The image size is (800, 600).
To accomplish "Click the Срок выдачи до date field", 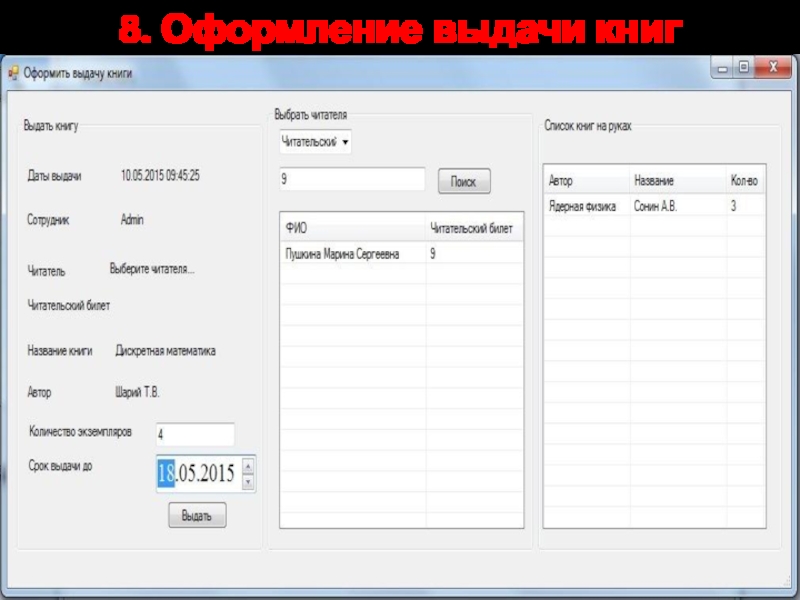I will [x=198, y=473].
